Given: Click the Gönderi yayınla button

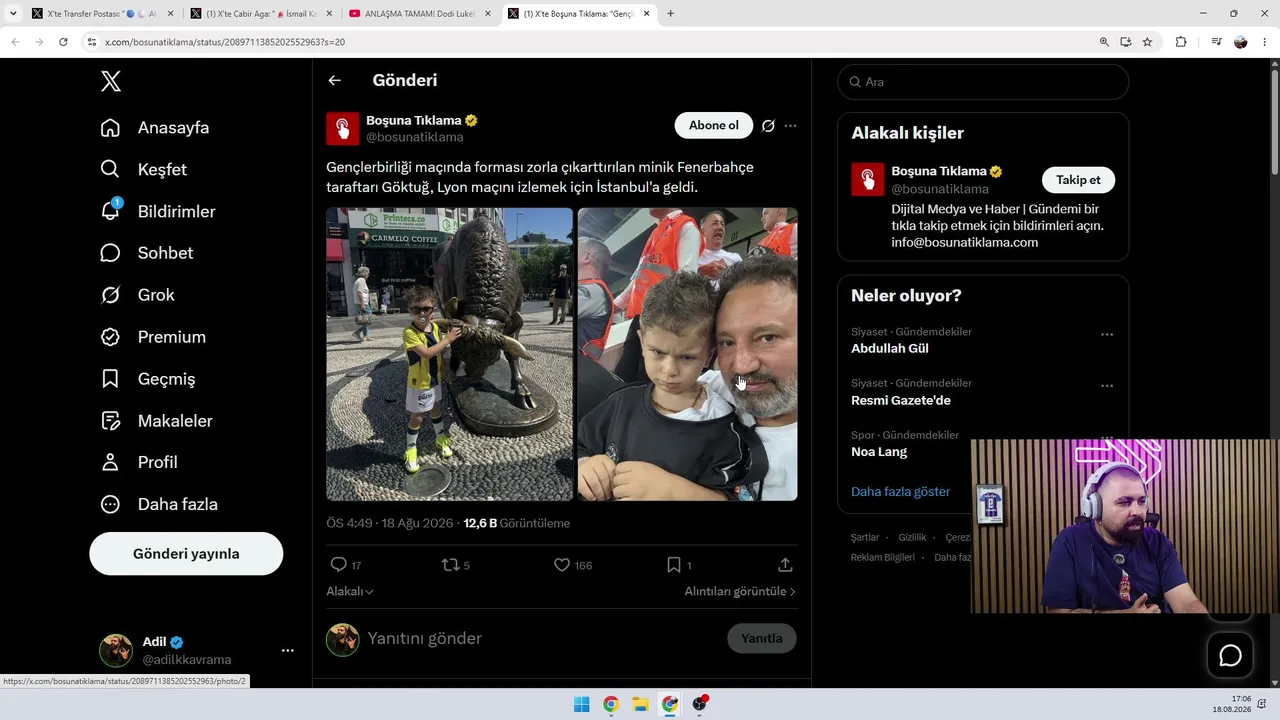Looking at the screenshot, I should click(x=186, y=554).
